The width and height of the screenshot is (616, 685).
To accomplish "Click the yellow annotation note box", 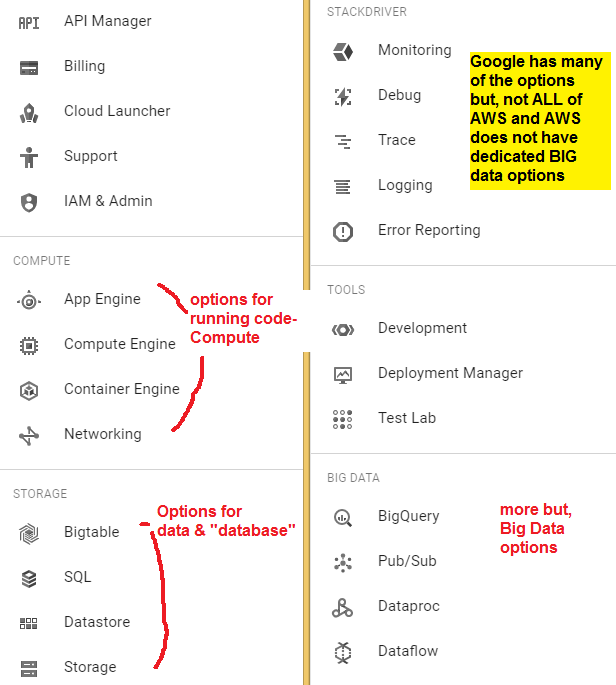I will click(x=540, y=120).
